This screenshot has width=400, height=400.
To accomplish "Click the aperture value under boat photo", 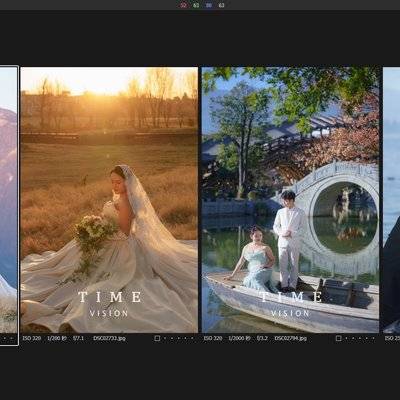I will [x=262, y=338].
